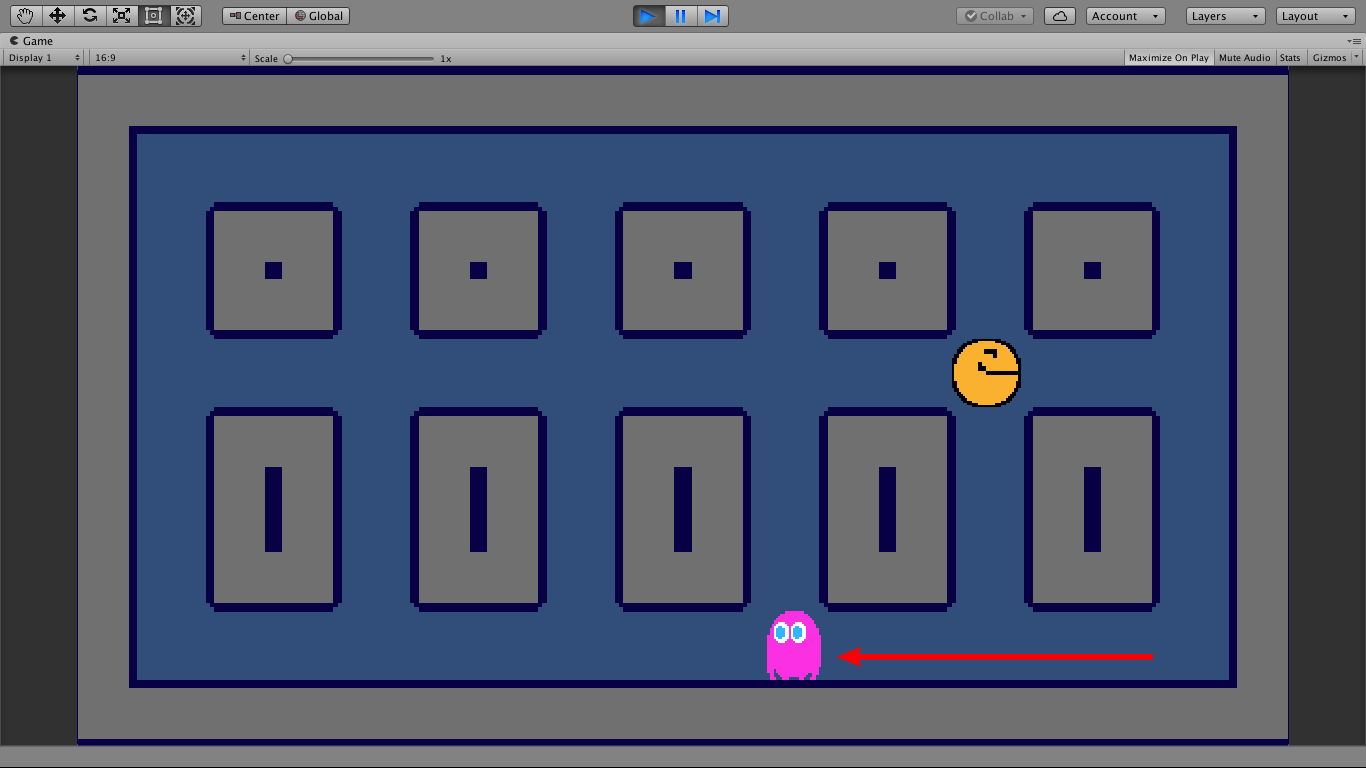Toggle Mute Audio

[x=1245, y=58]
